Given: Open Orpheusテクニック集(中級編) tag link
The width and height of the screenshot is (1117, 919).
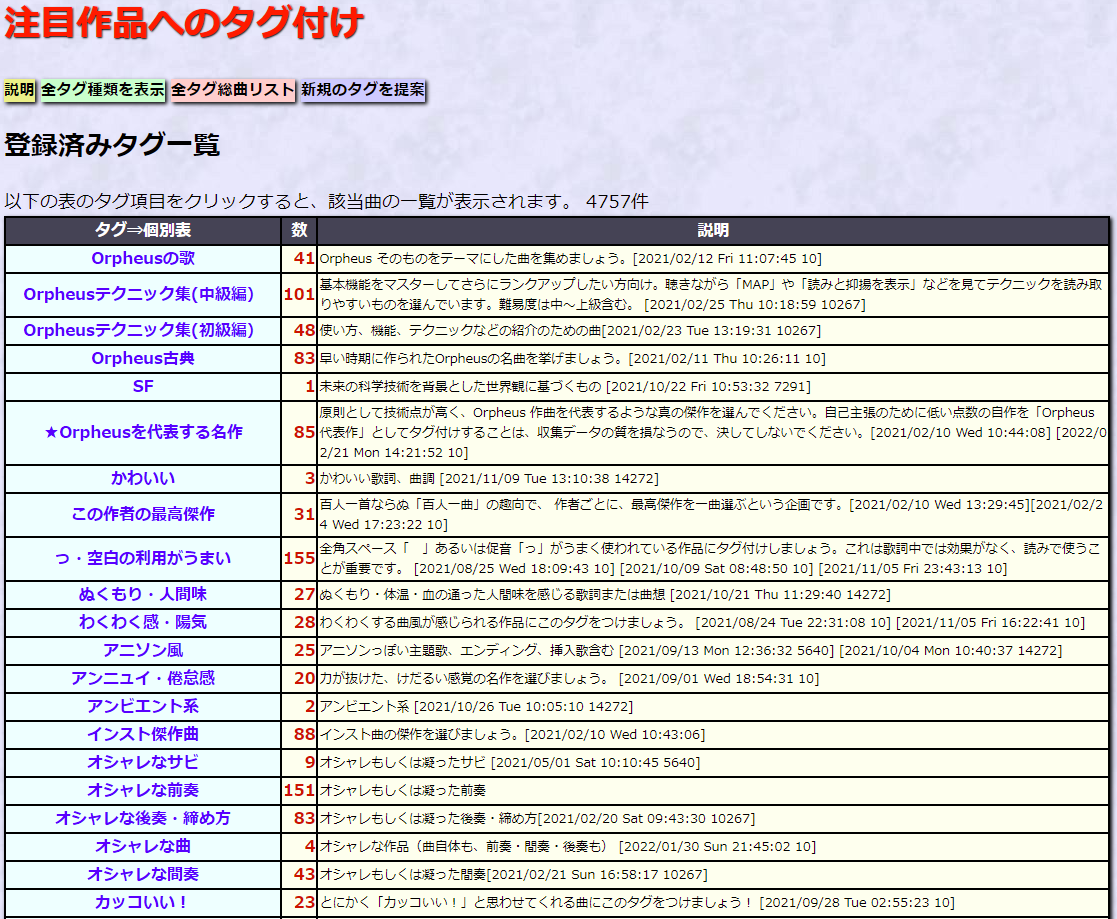Looking at the screenshot, I should [x=139, y=294].
